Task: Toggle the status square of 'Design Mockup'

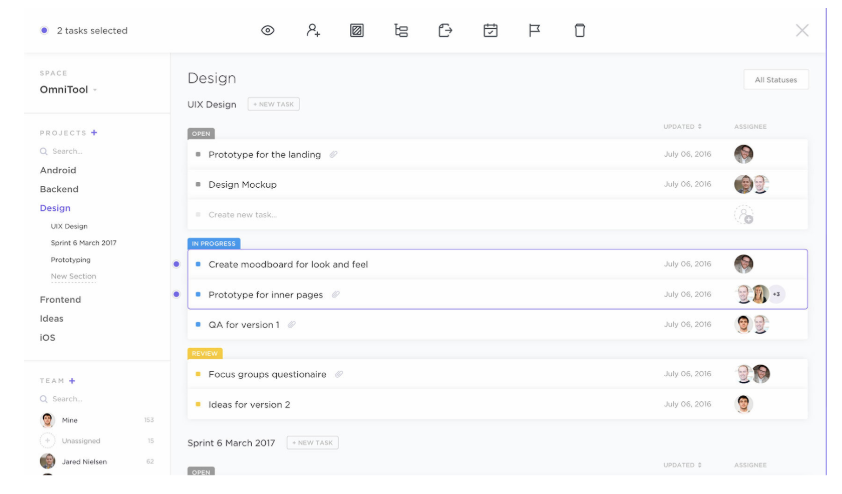Action: tap(198, 185)
